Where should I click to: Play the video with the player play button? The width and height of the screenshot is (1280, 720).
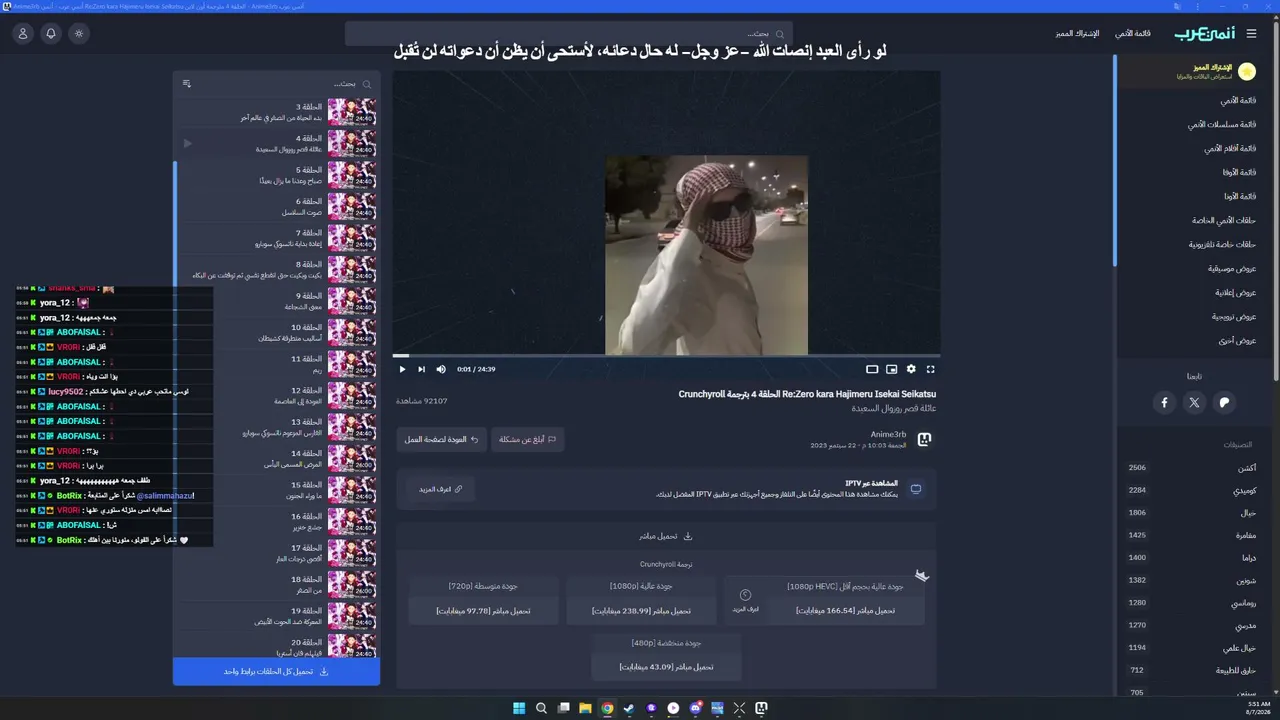402,369
